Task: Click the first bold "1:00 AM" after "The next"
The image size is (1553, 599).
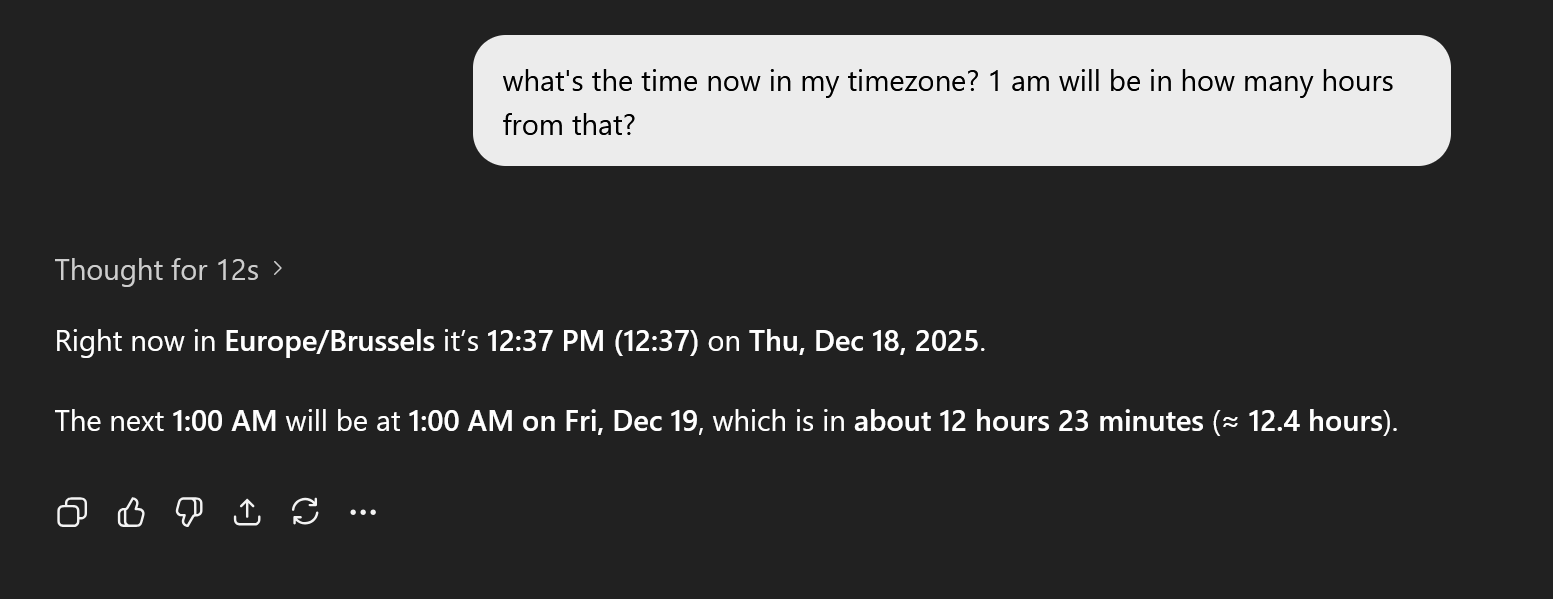Action: click(x=224, y=421)
